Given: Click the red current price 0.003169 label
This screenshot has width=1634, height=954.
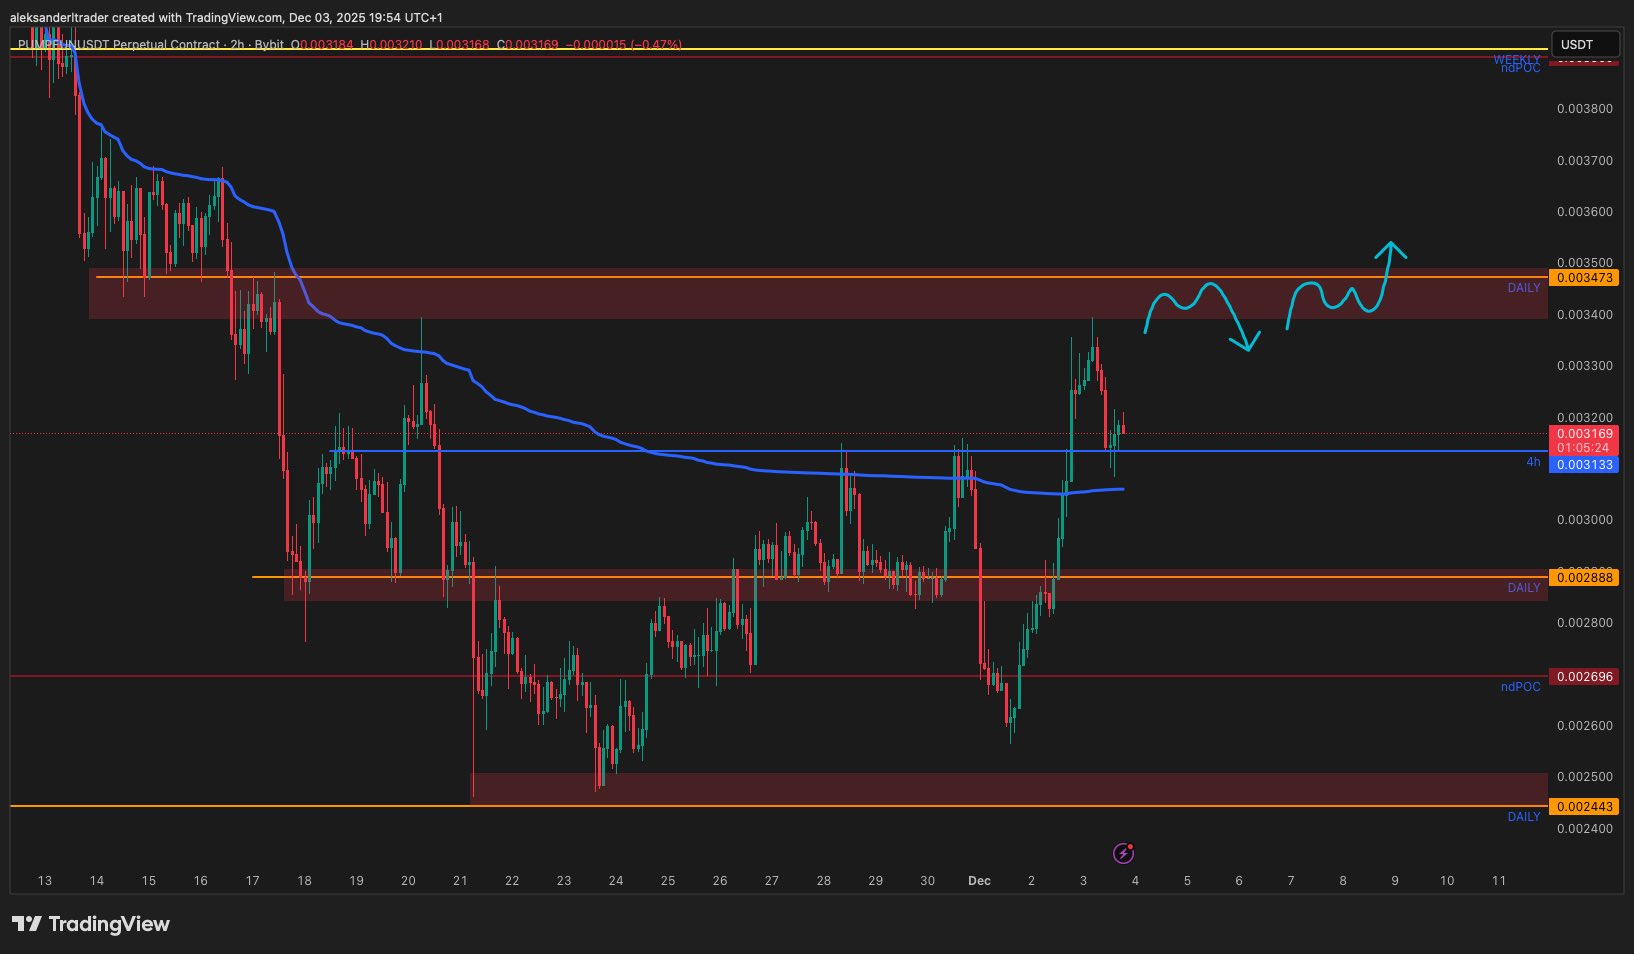Looking at the screenshot, I should [1585, 434].
